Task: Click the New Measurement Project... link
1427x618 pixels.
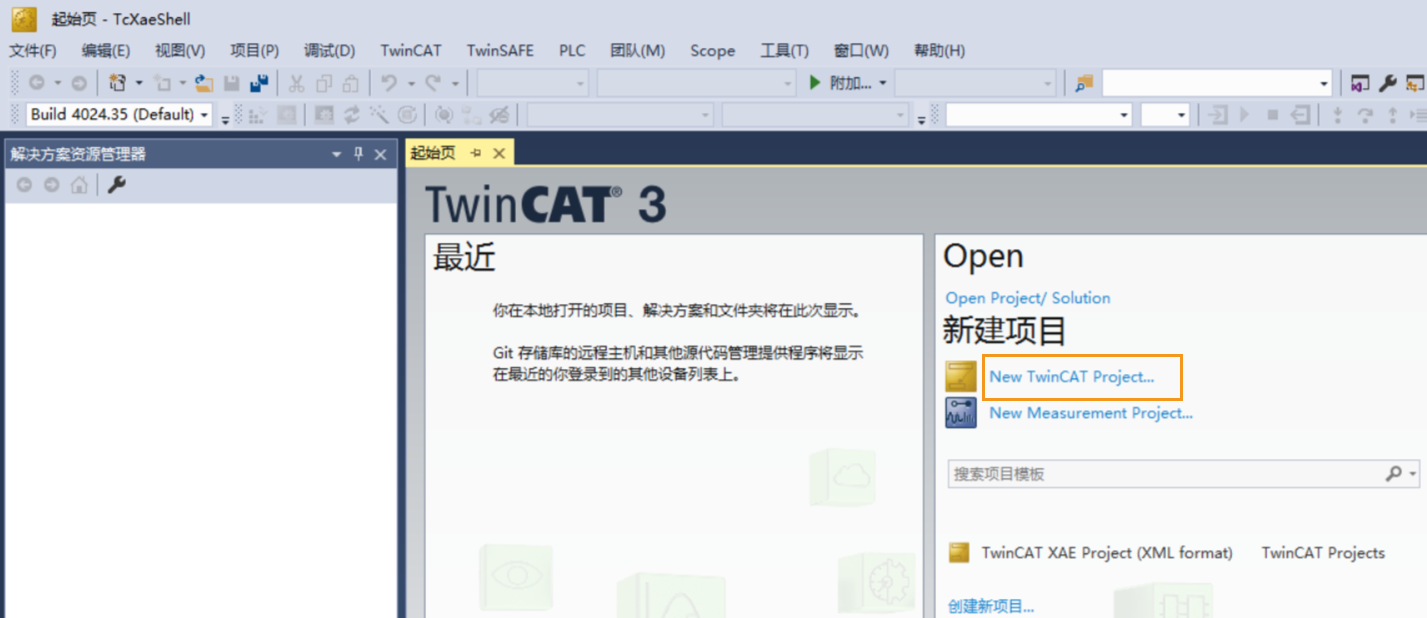Action: (x=1091, y=412)
